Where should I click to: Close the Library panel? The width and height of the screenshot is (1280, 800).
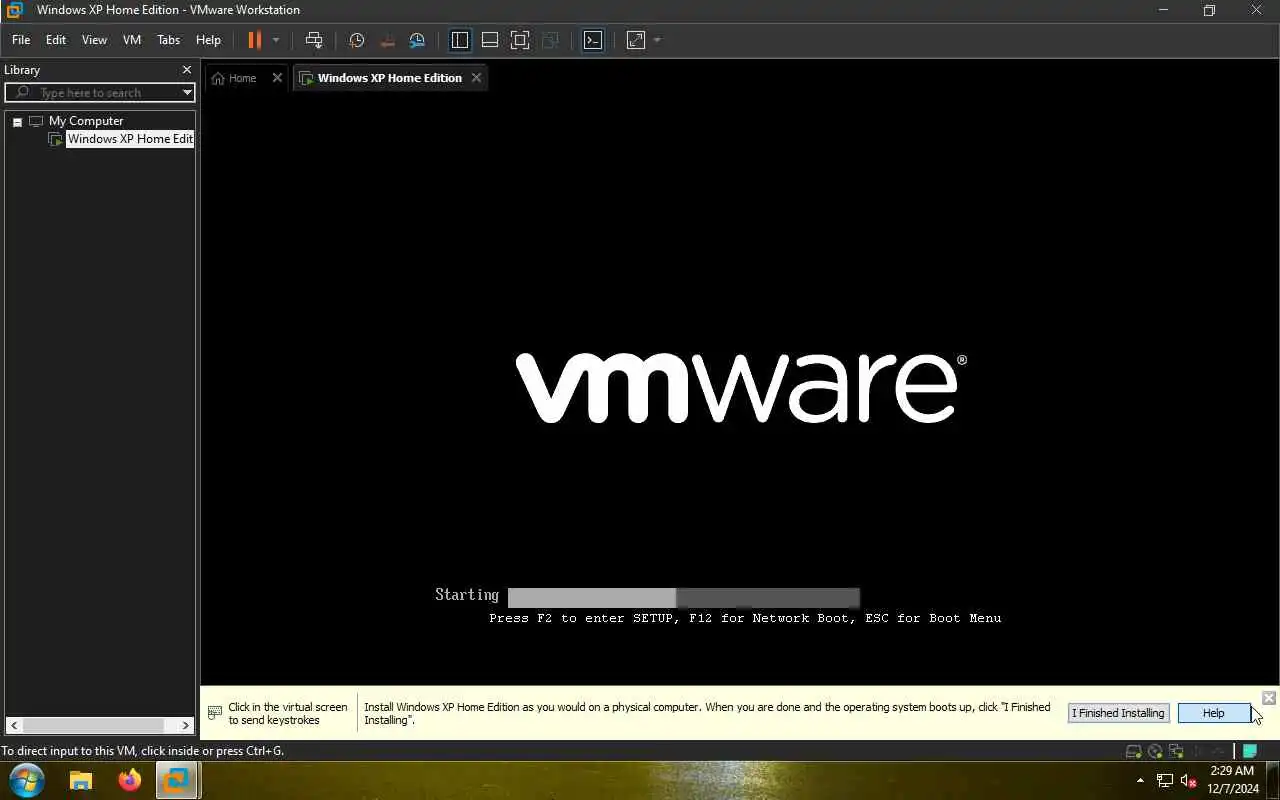pyautogui.click(x=186, y=70)
